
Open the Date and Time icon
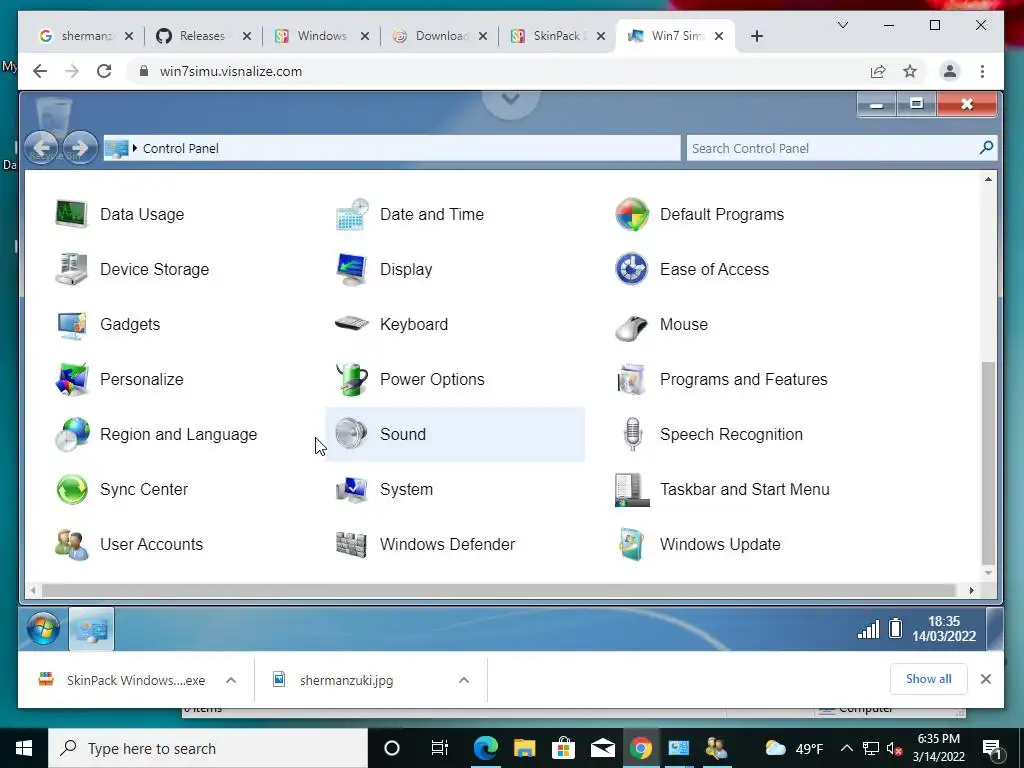(352, 214)
